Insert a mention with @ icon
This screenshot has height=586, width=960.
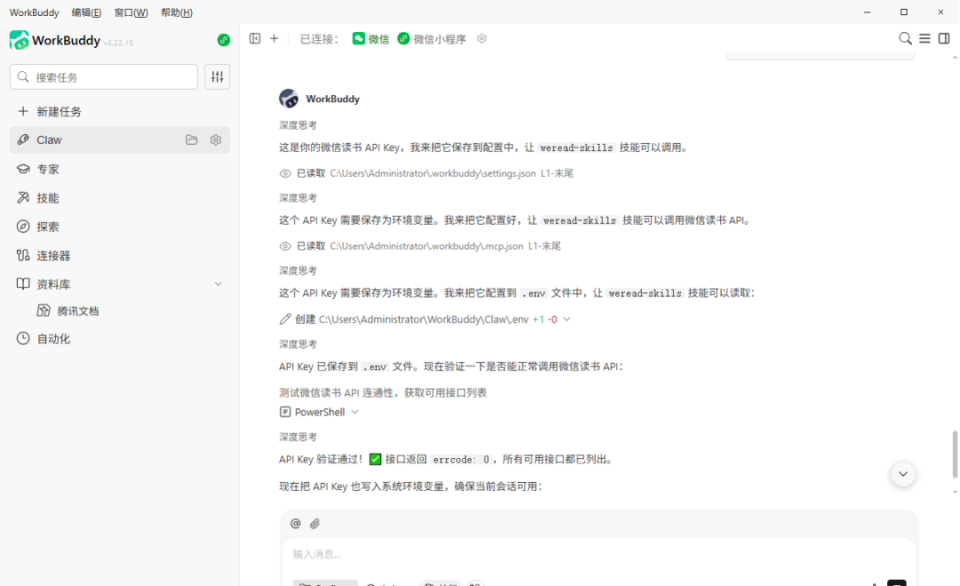296,524
